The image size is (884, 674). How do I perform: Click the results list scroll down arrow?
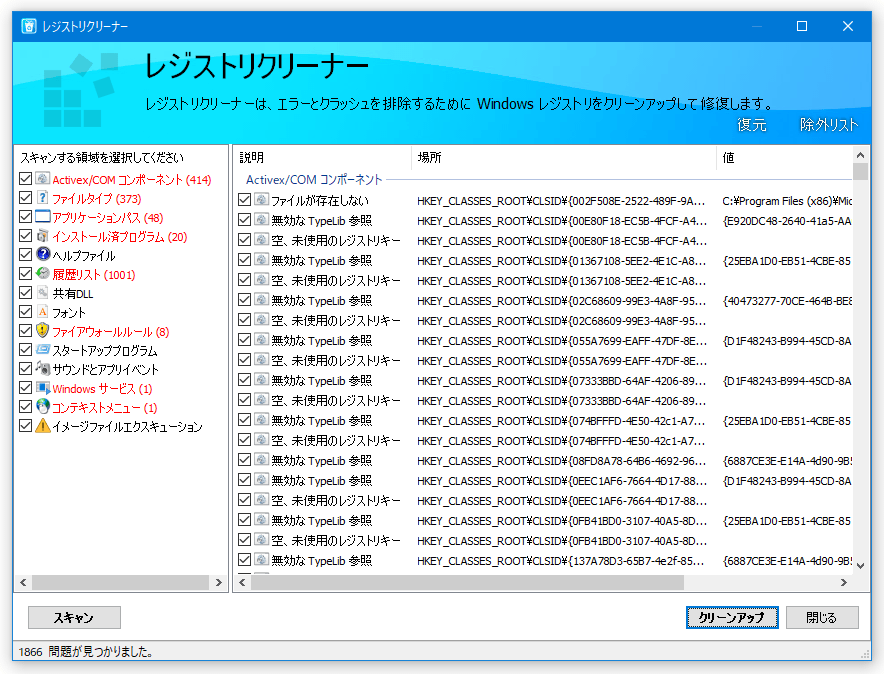860,566
